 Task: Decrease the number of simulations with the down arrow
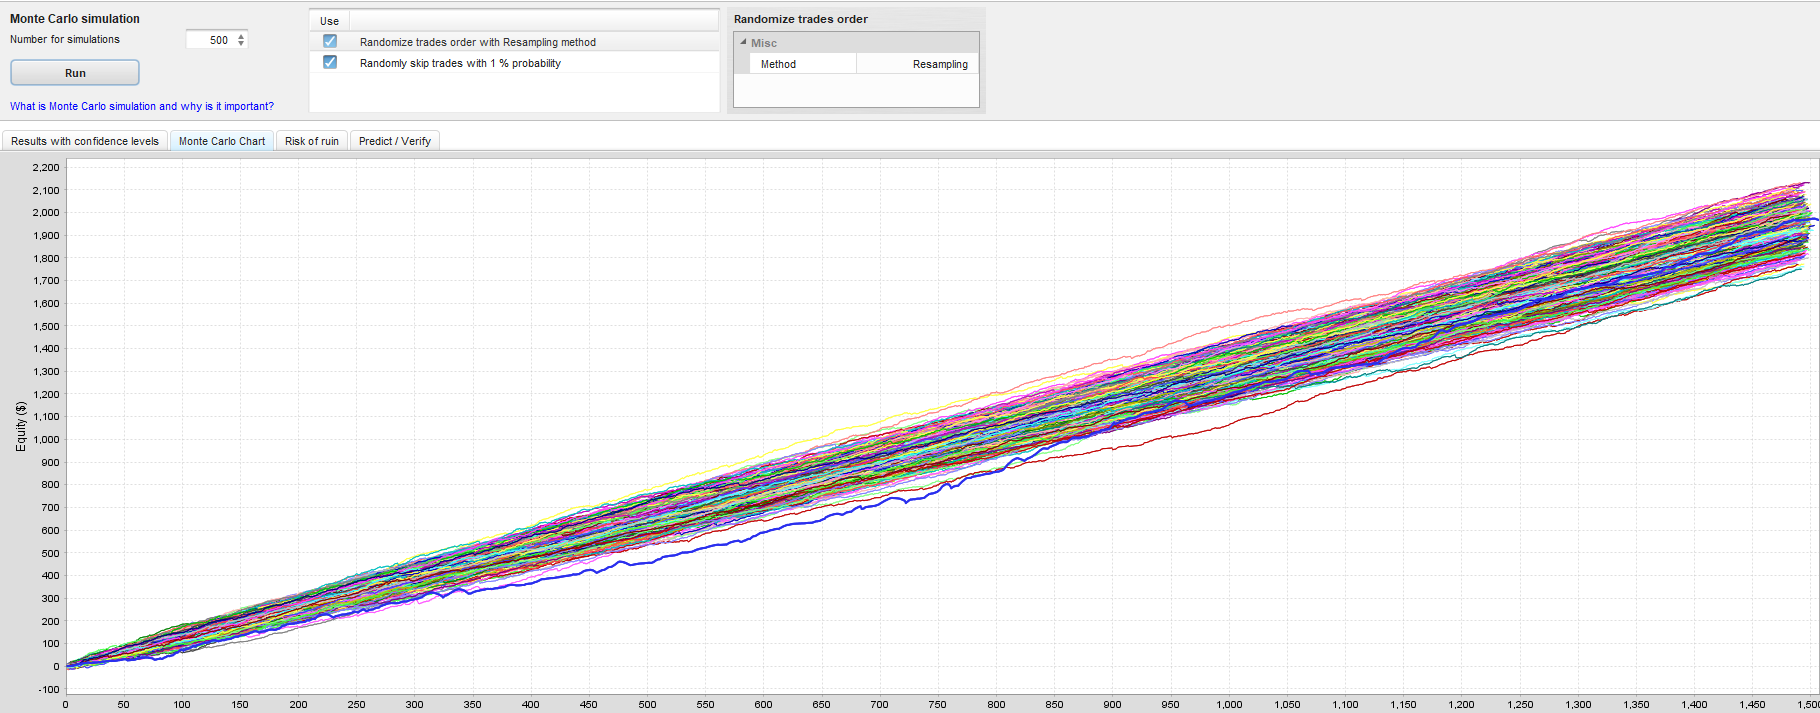241,44
